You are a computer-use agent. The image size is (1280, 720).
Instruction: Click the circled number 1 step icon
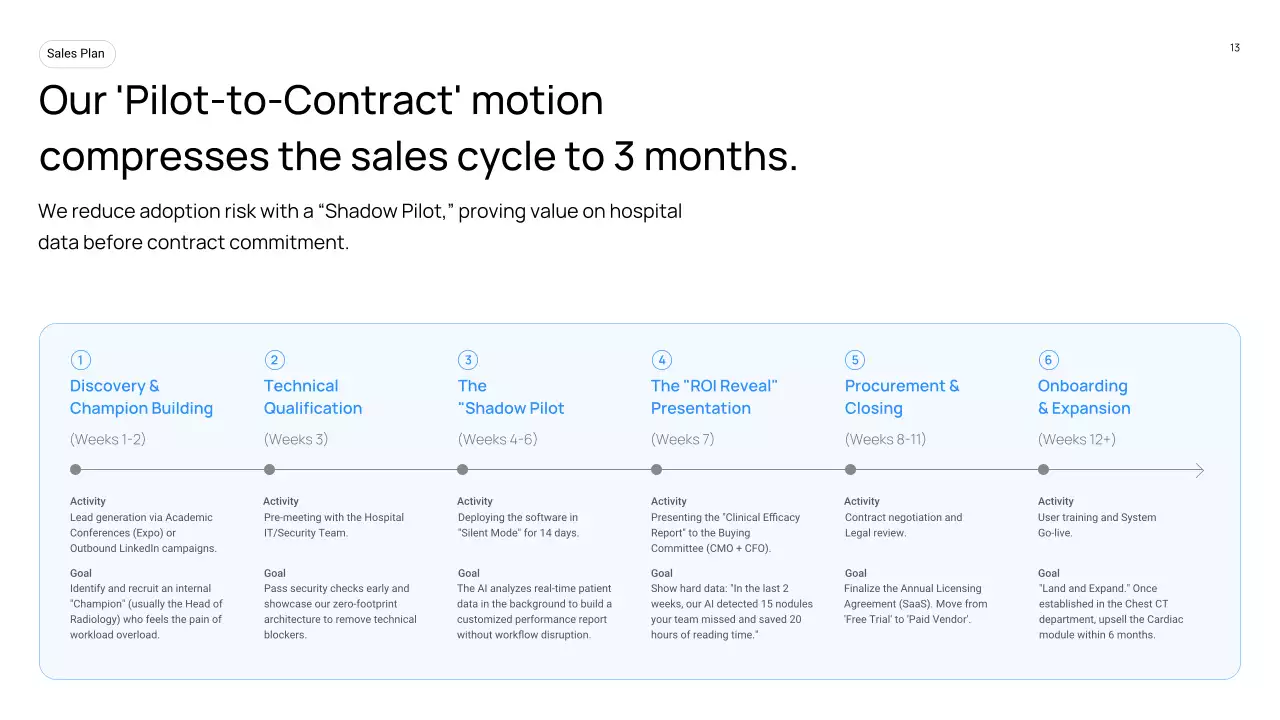click(80, 360)
